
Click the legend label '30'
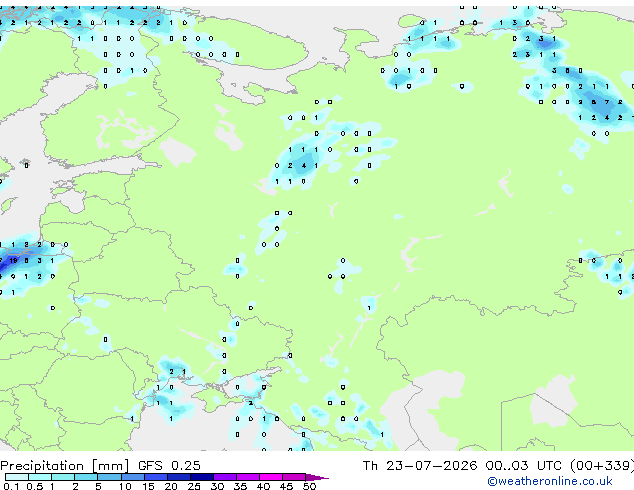217,486
